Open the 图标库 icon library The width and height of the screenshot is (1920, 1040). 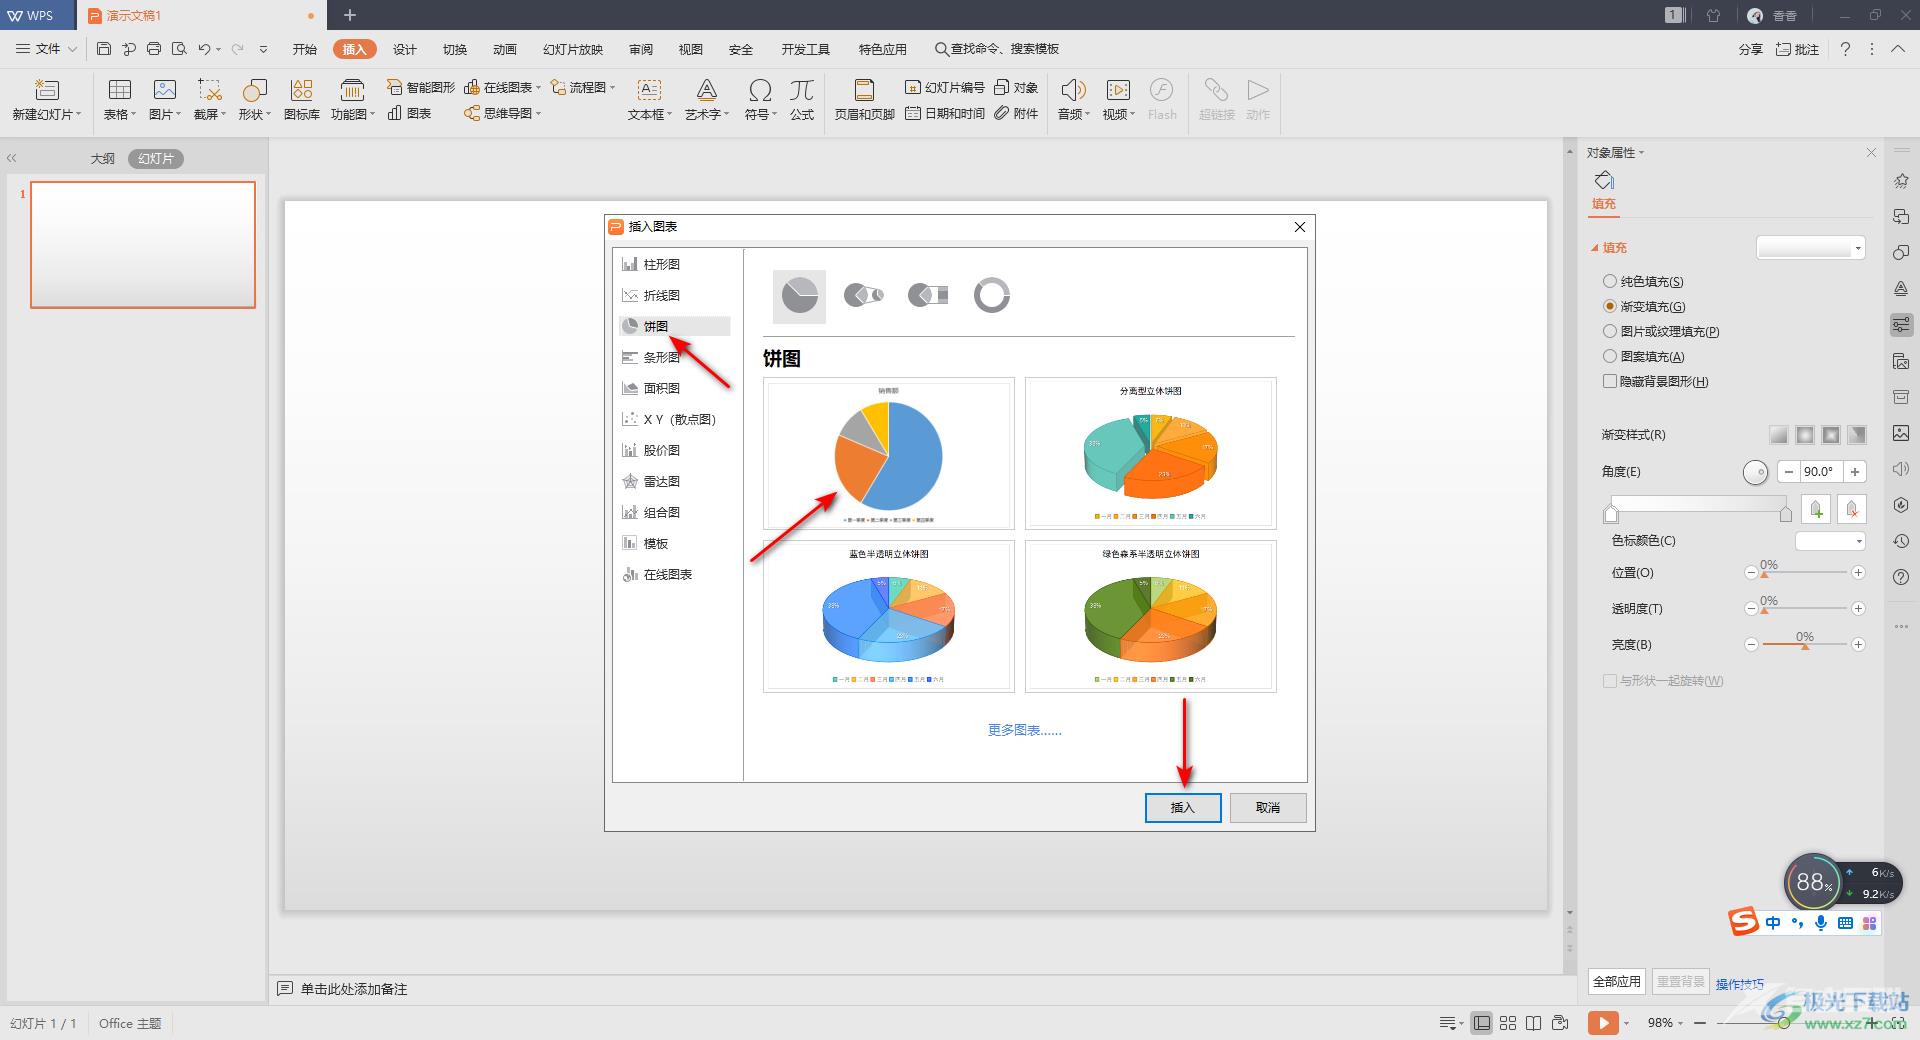[x=301, y=100]
